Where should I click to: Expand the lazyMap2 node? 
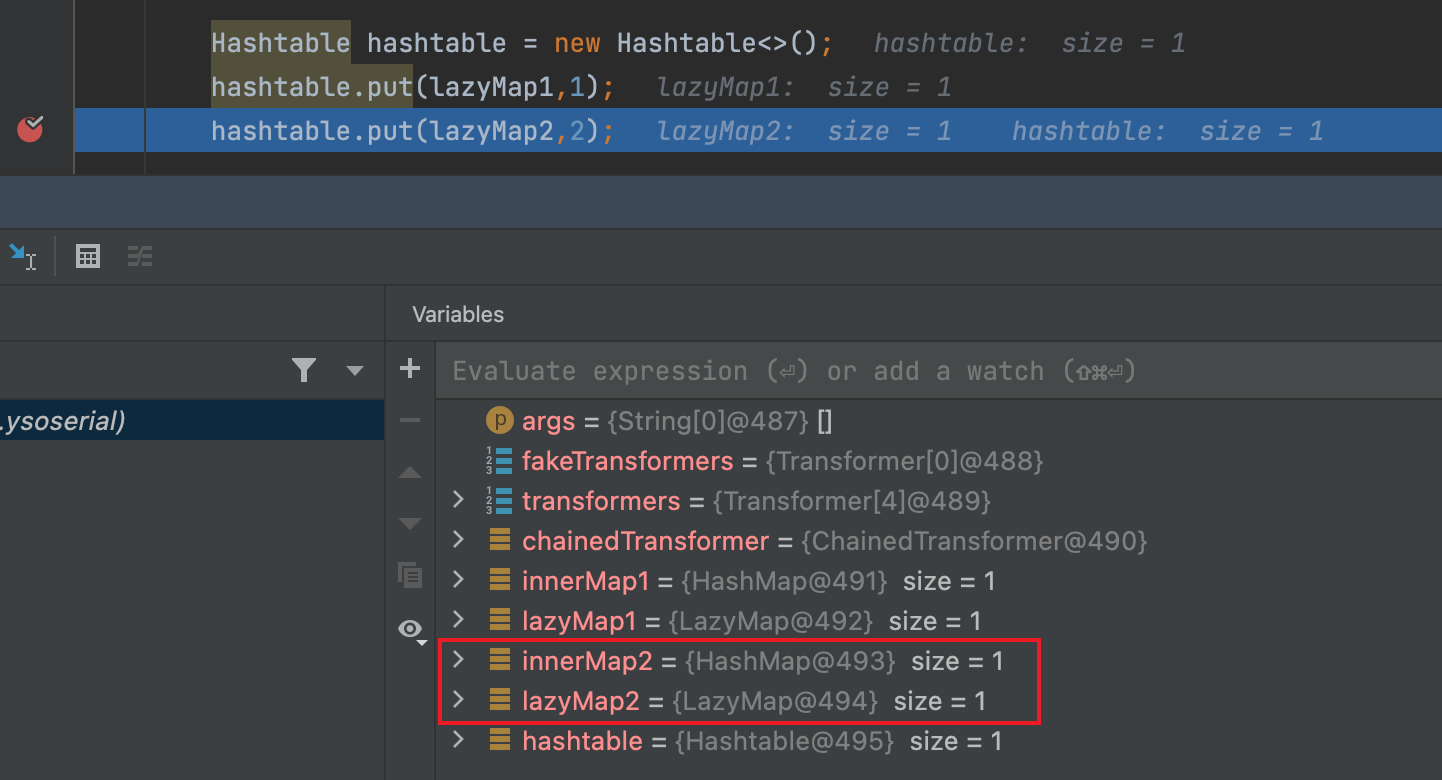click(458, 699)
